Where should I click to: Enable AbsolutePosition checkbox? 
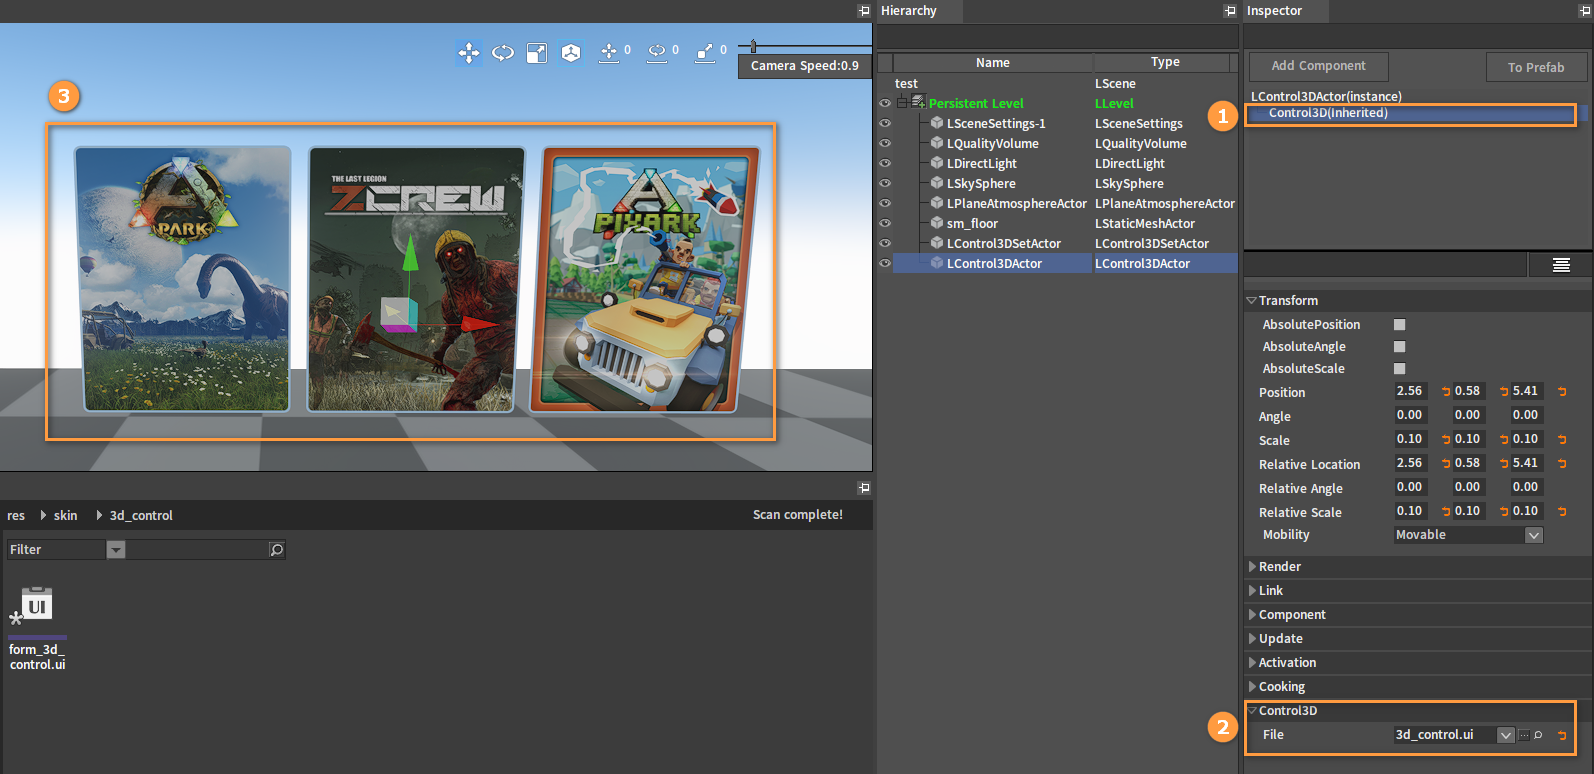coord(1400,324)
